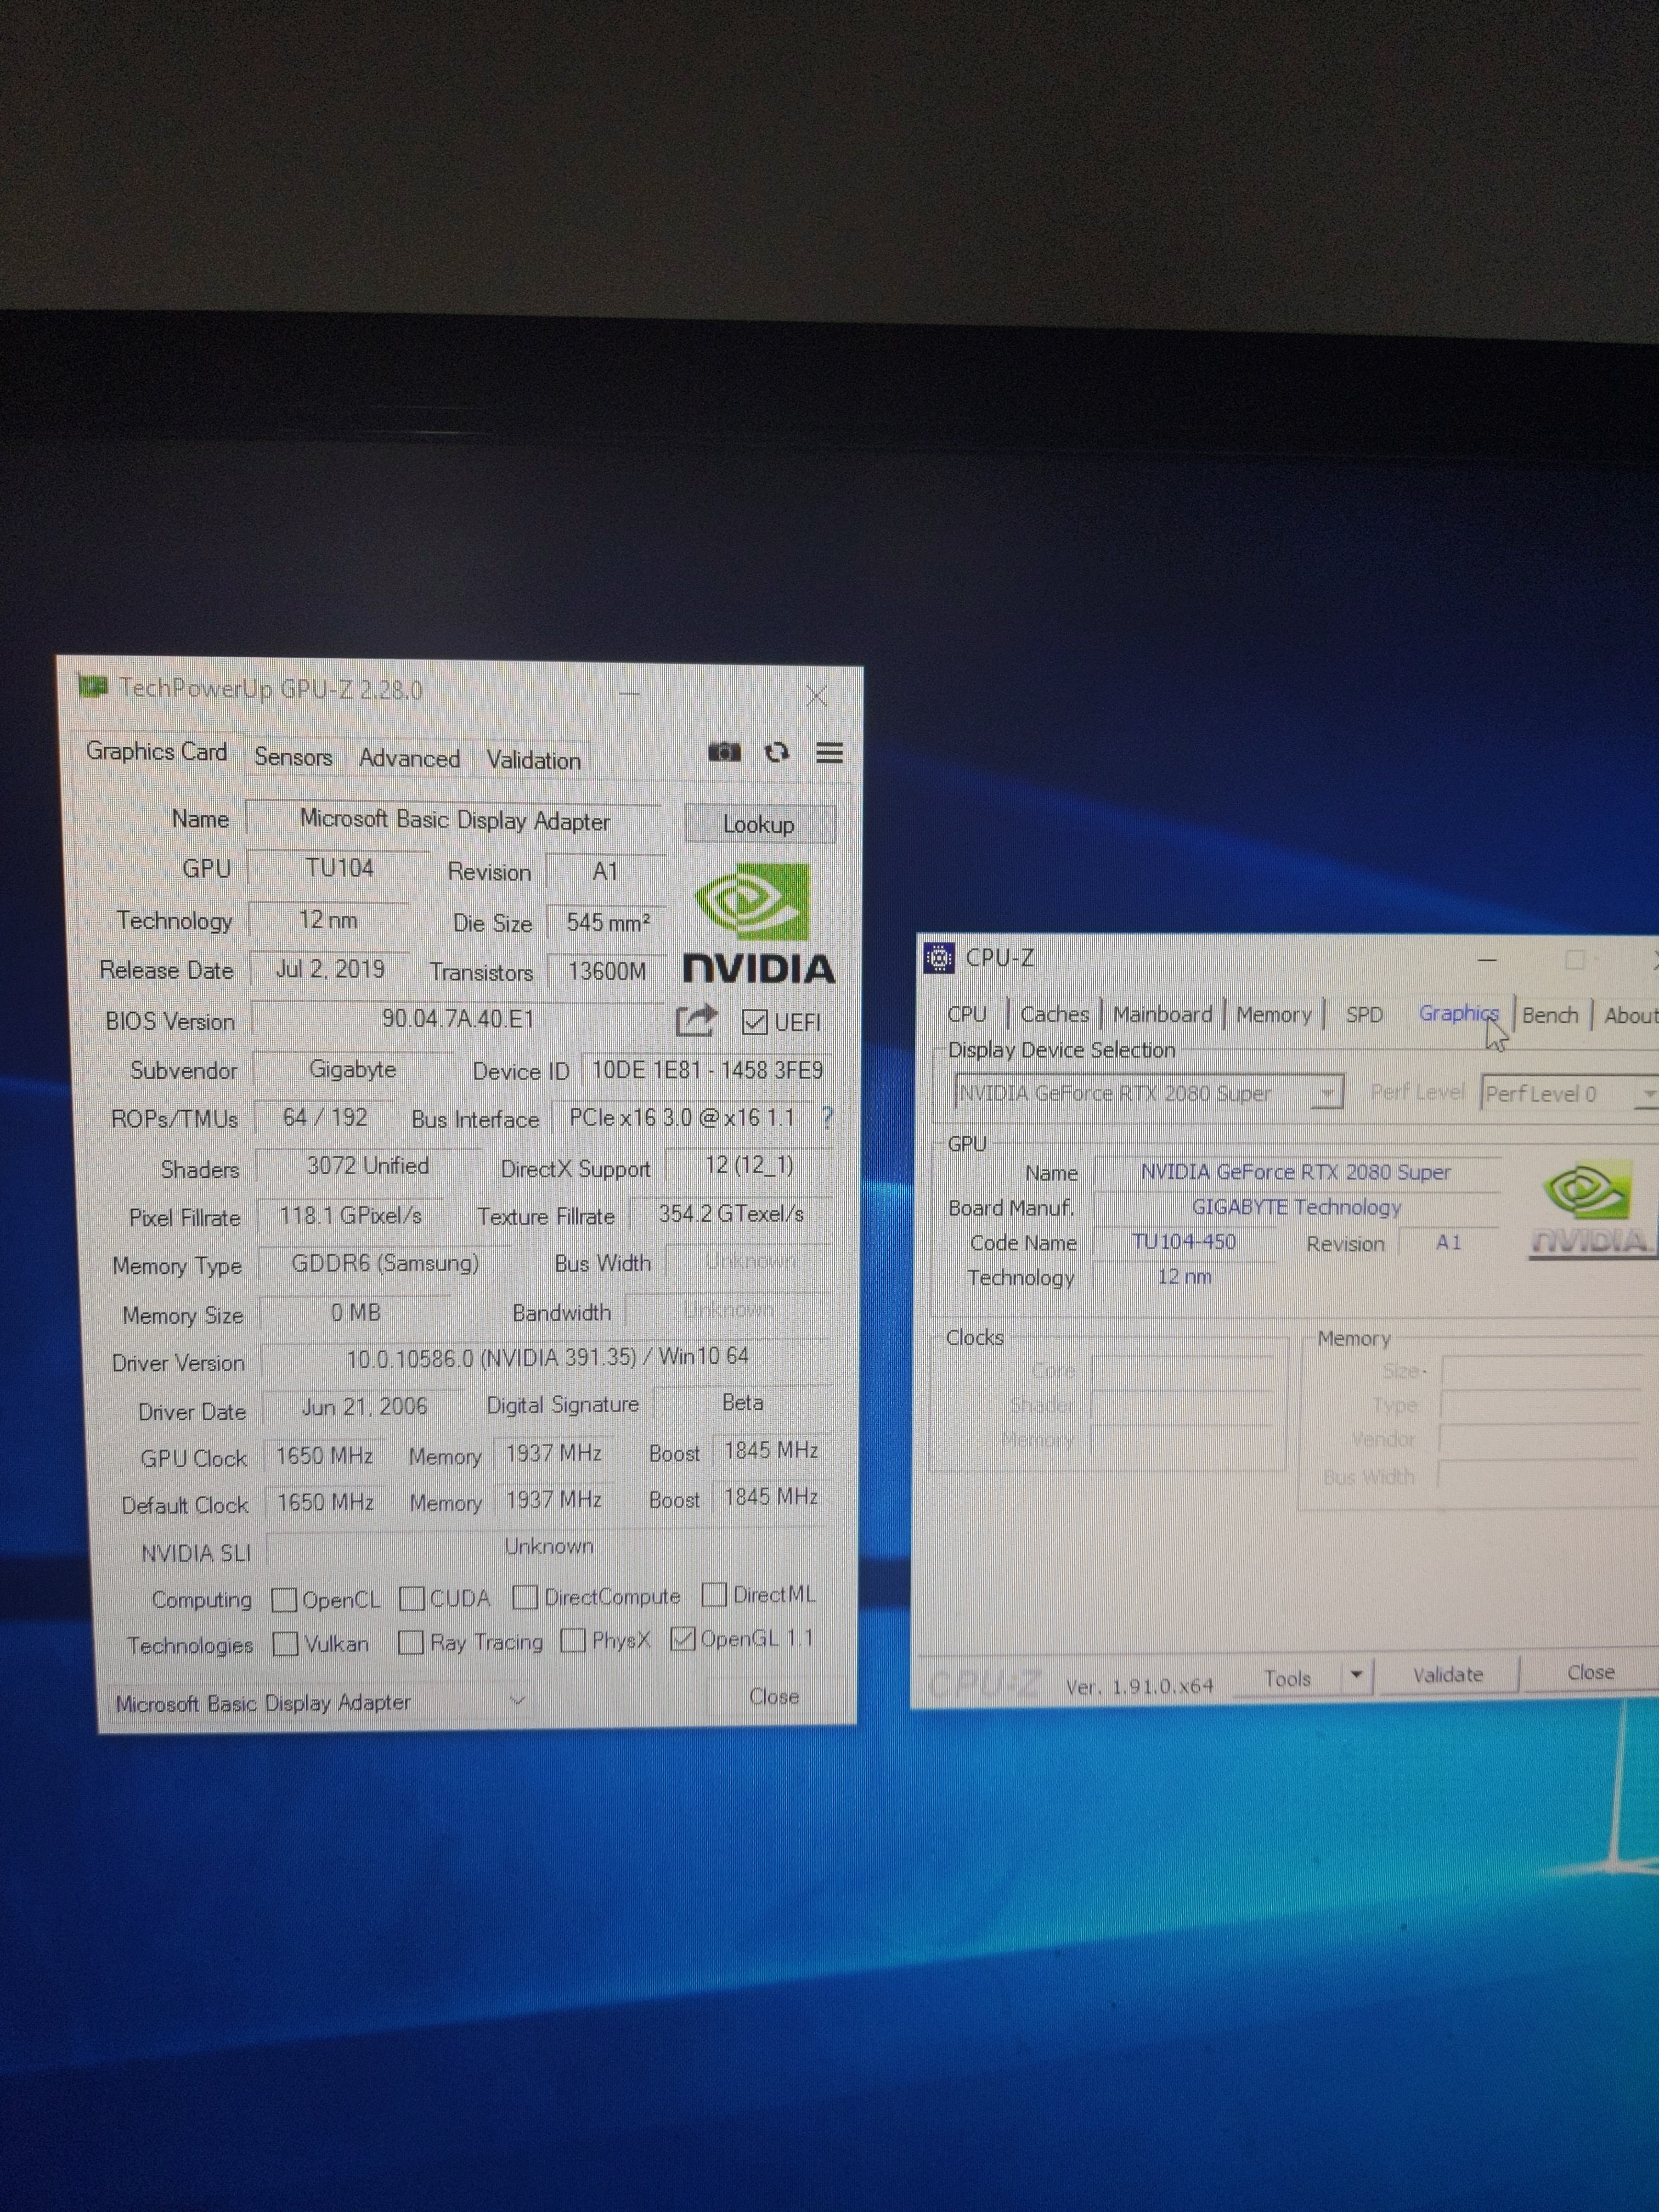Click the Driver Version field in GPU-Z
1659x2212 pixels.
(x=546, y=1357)
